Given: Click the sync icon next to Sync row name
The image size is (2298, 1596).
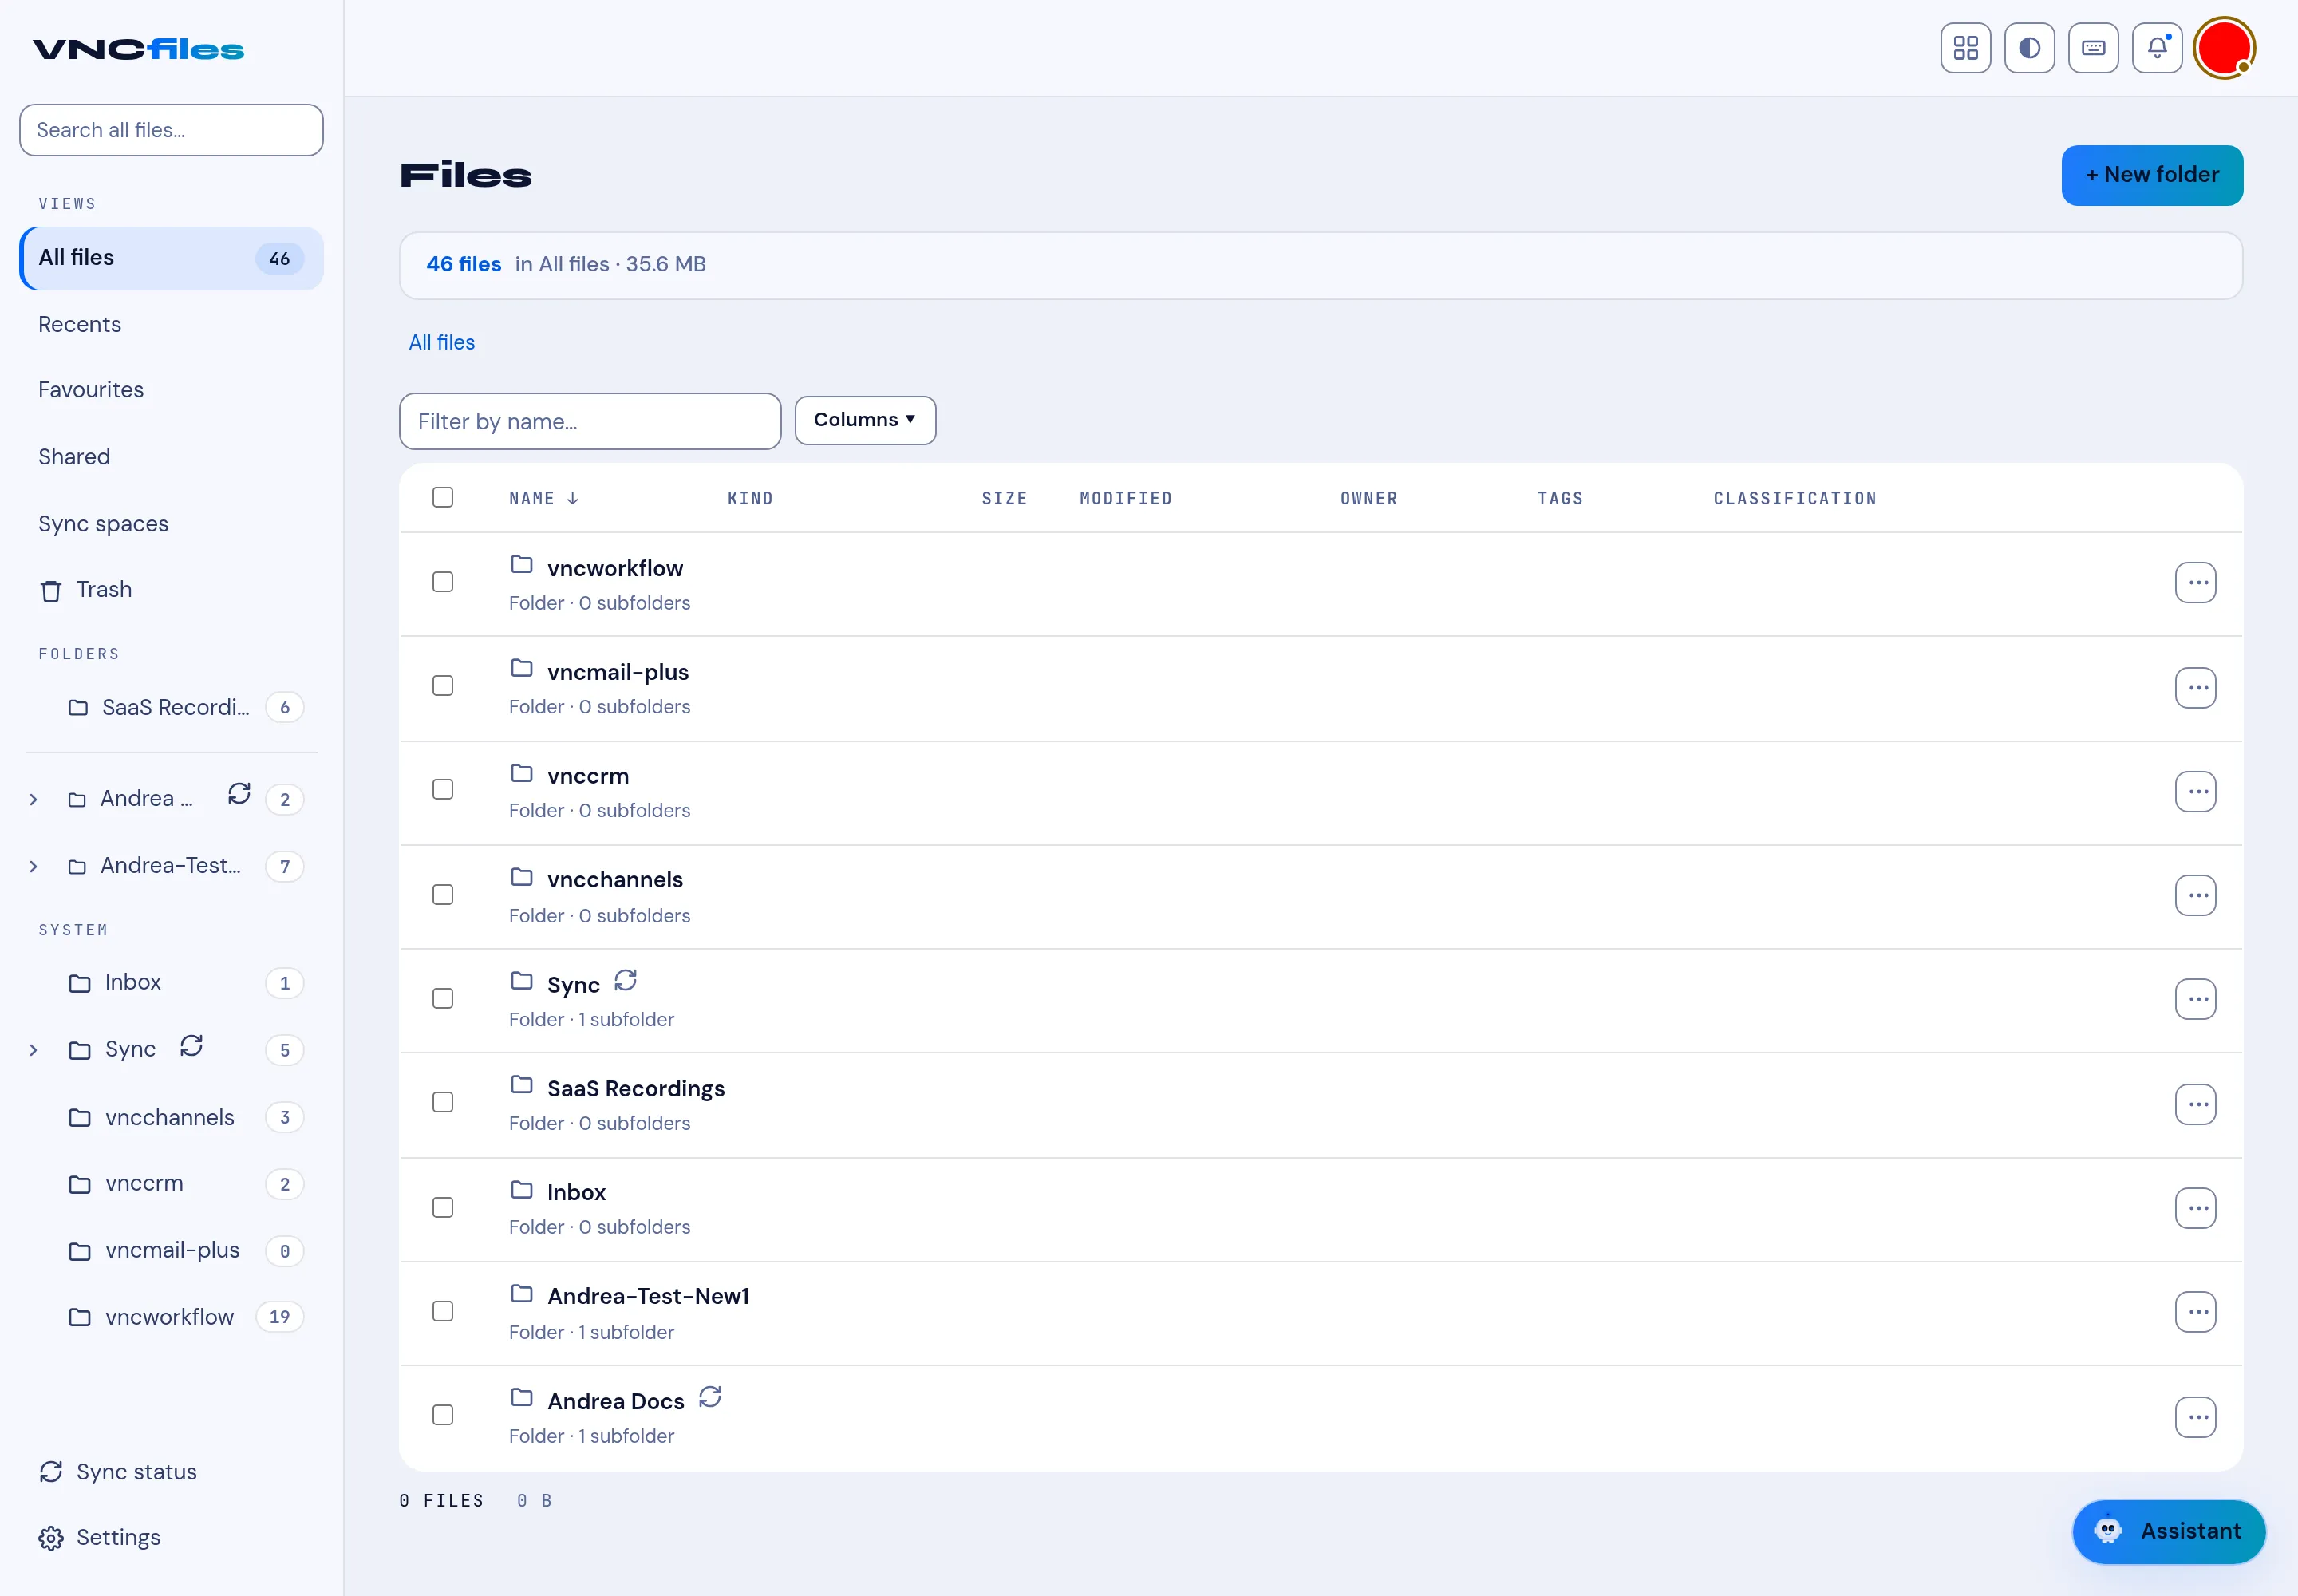Looking at the screenshot, I should point(625,980).
